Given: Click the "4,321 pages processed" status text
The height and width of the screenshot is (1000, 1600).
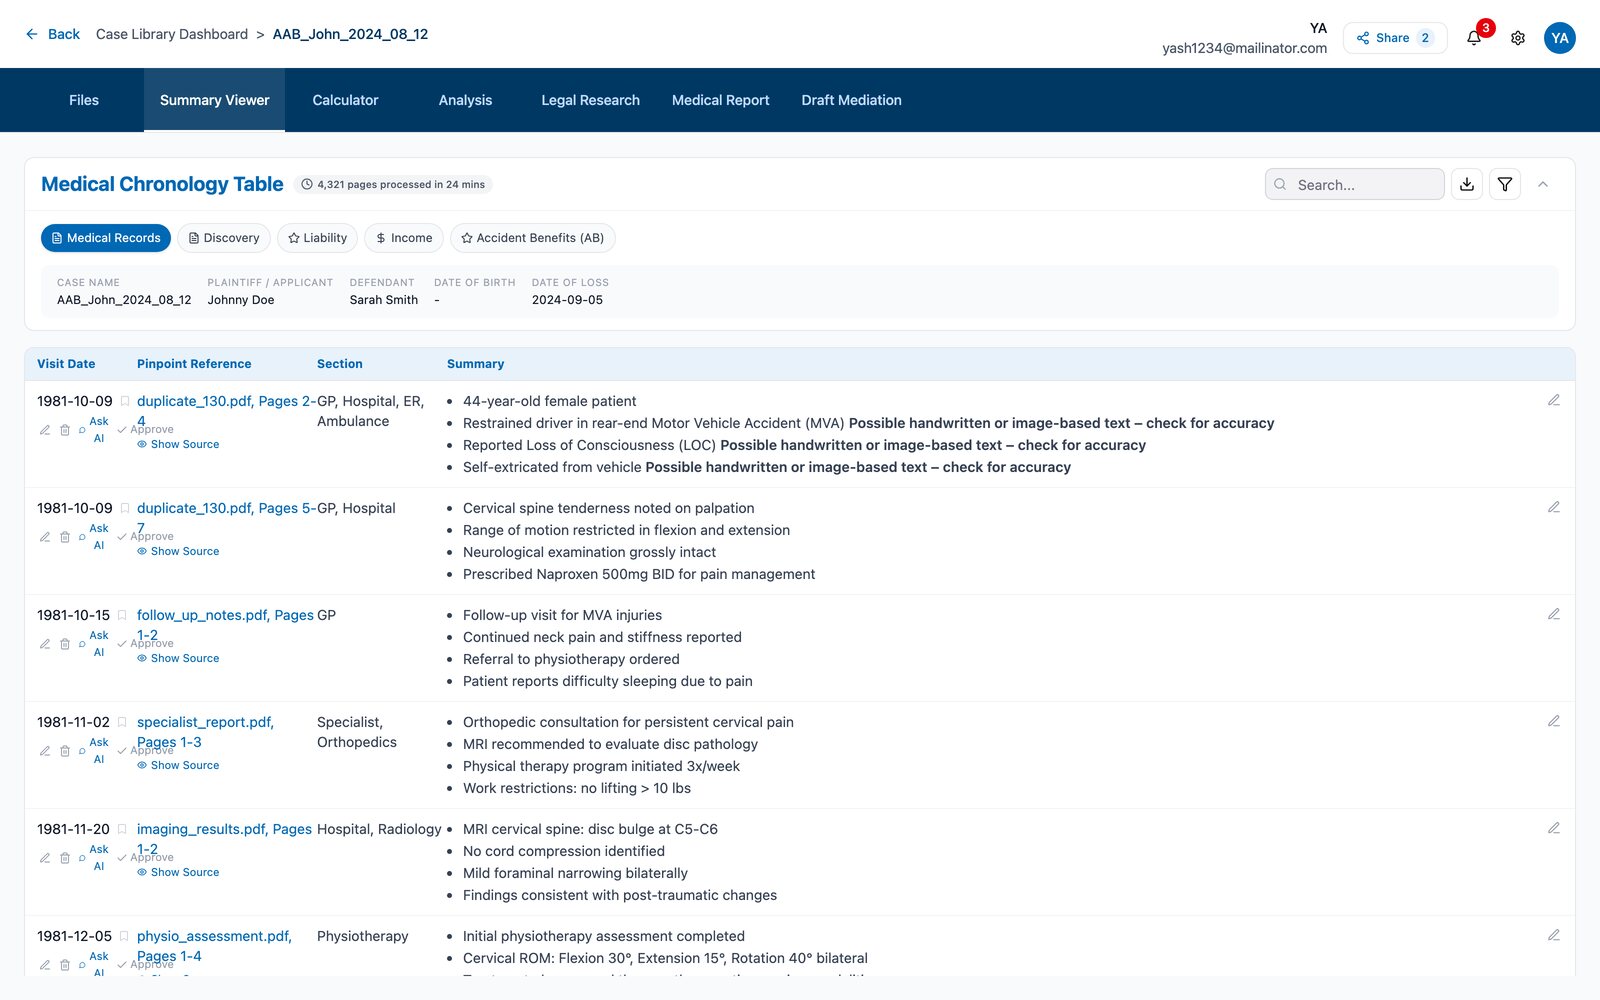Looking at the screenshot, I should [x=394, y=184].
